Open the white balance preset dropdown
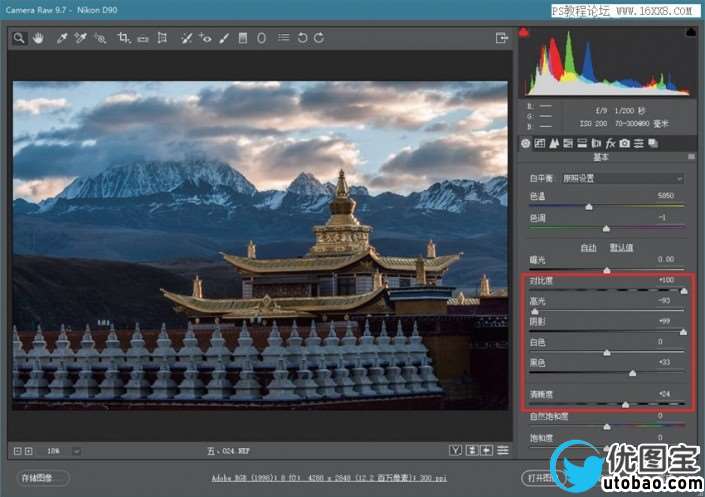 click(620, 178)
